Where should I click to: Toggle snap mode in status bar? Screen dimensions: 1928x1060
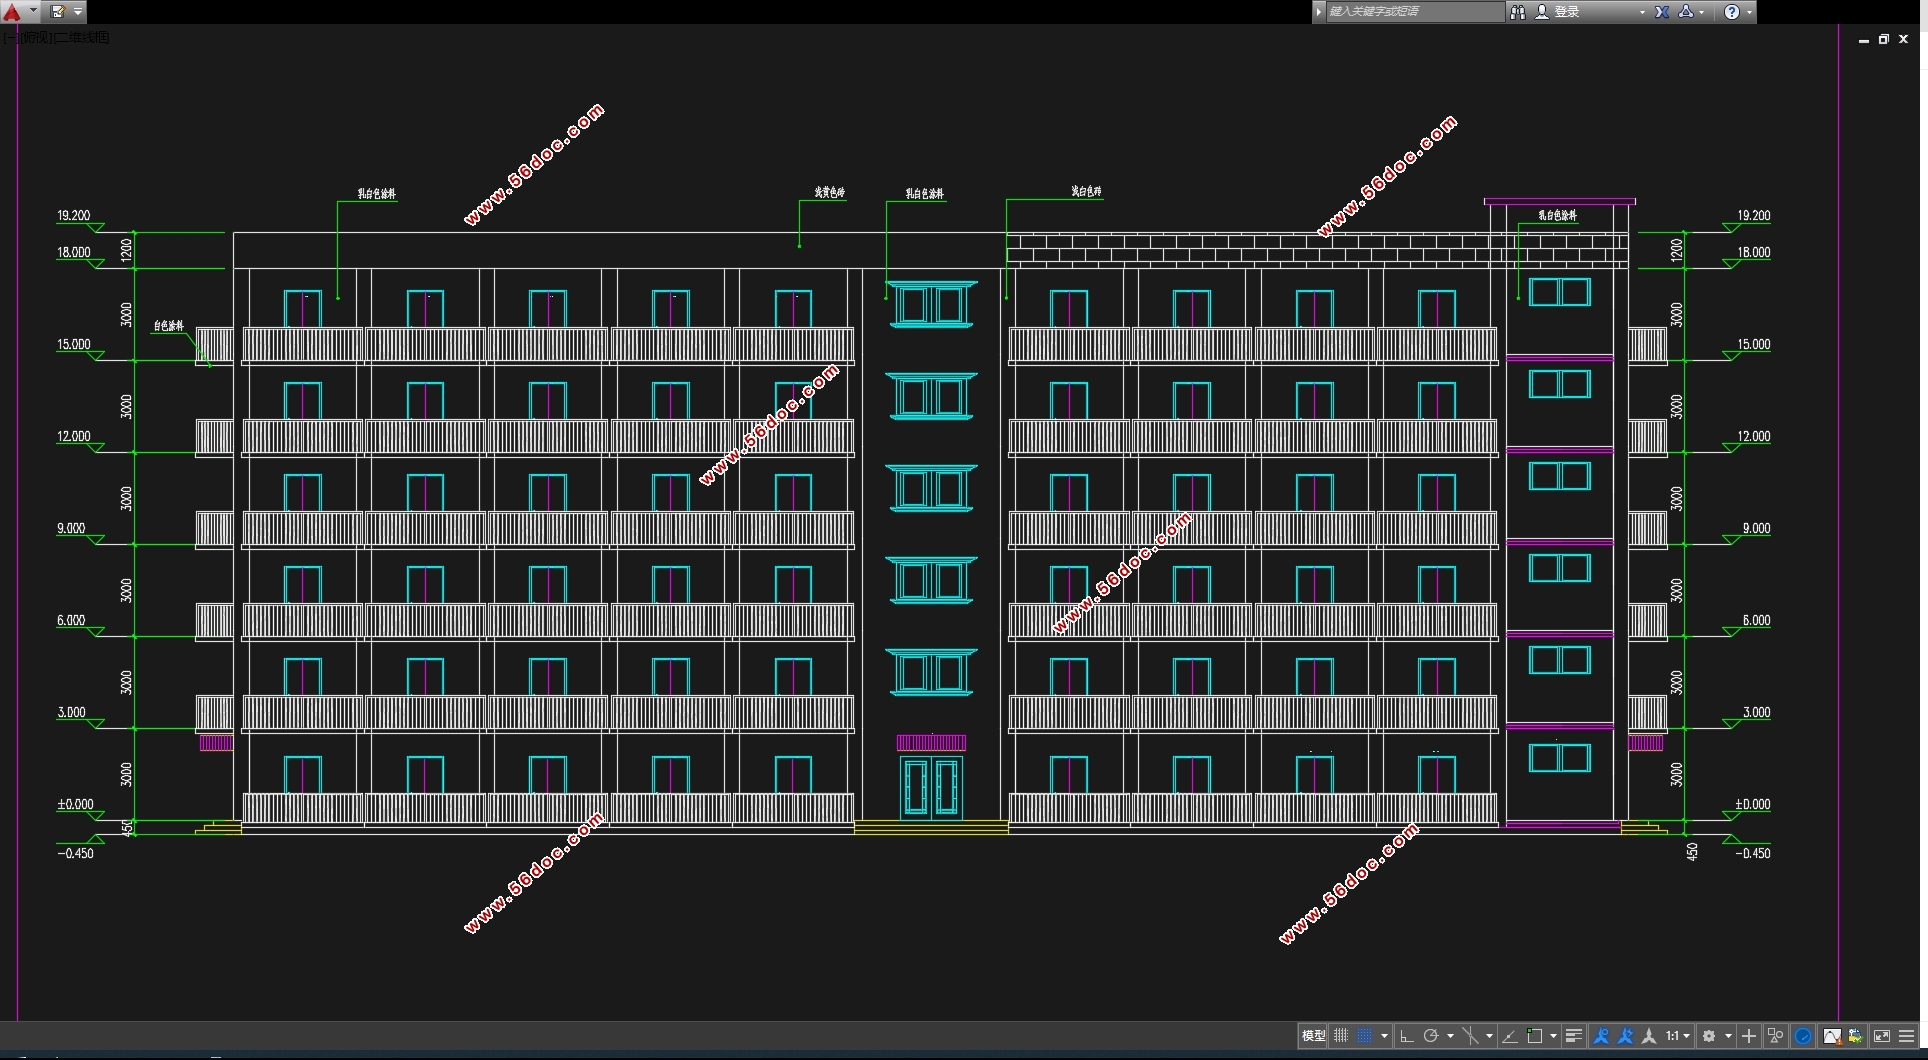[x=1364, y=1036]
